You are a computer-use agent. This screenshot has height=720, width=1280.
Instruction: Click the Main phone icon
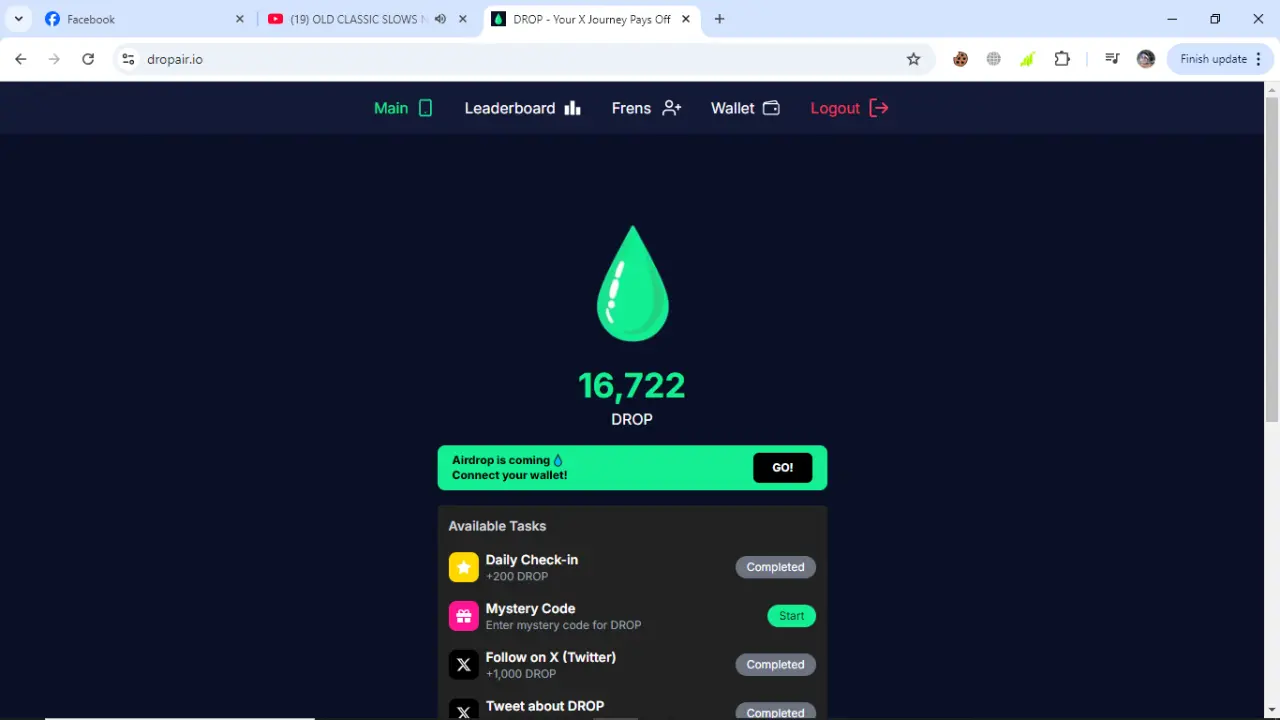pos(425,108)
